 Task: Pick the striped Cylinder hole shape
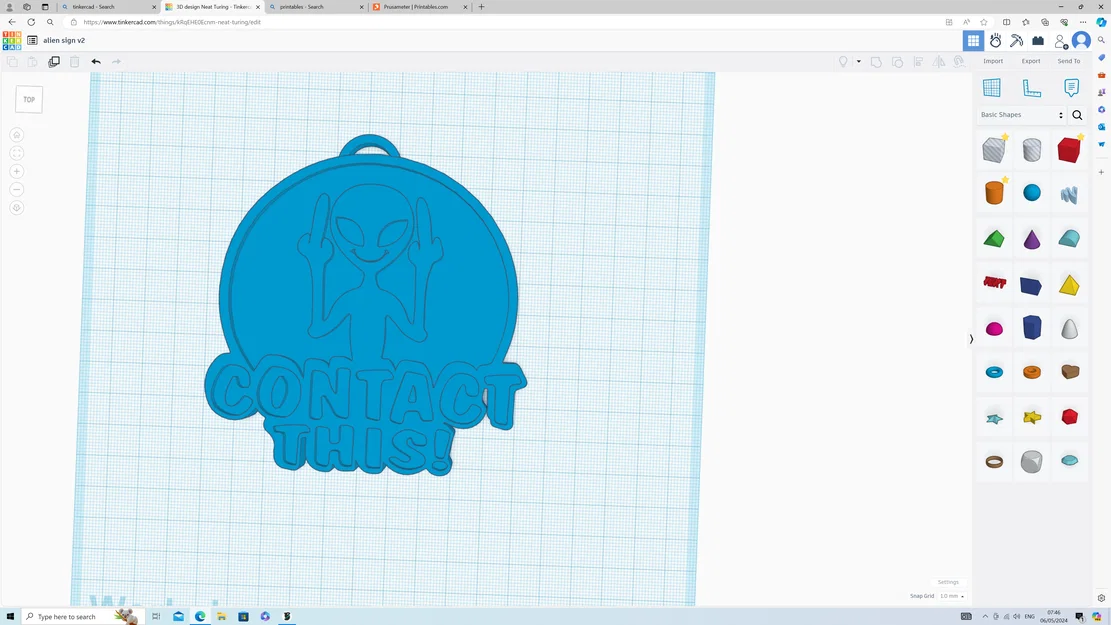pos(1032,150)
